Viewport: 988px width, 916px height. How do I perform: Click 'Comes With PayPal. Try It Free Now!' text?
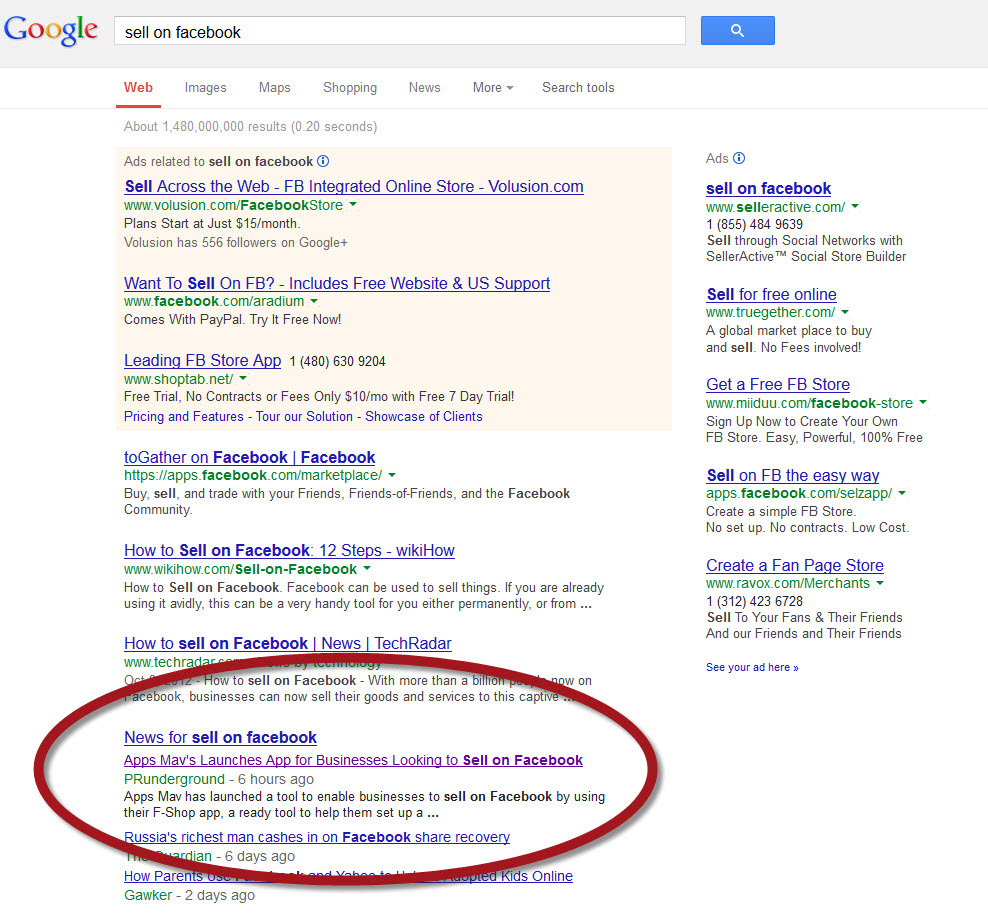coord(233,319)
